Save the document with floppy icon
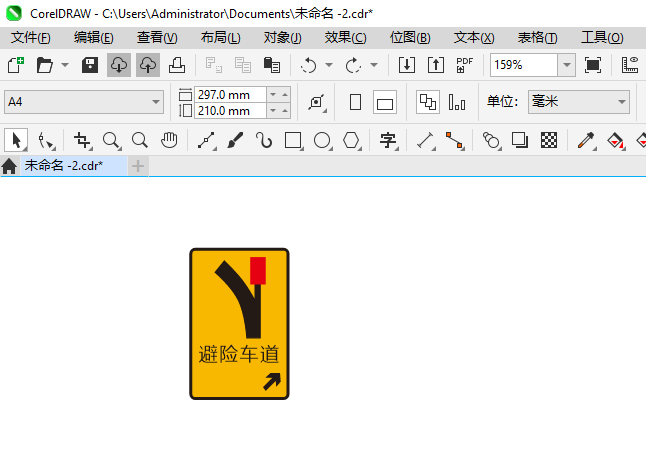Viewport: 646px width, 452px height. (x=90, y=65)
